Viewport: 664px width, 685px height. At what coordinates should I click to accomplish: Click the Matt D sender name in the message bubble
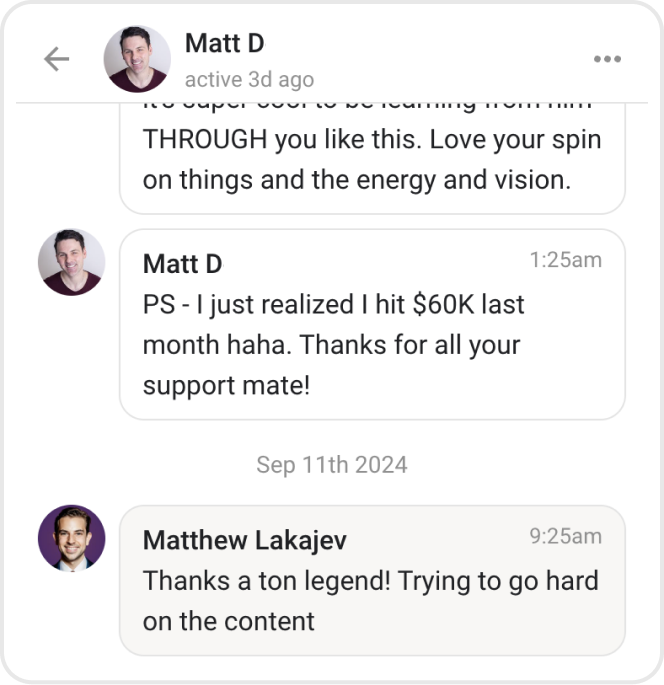click(182, 263)
